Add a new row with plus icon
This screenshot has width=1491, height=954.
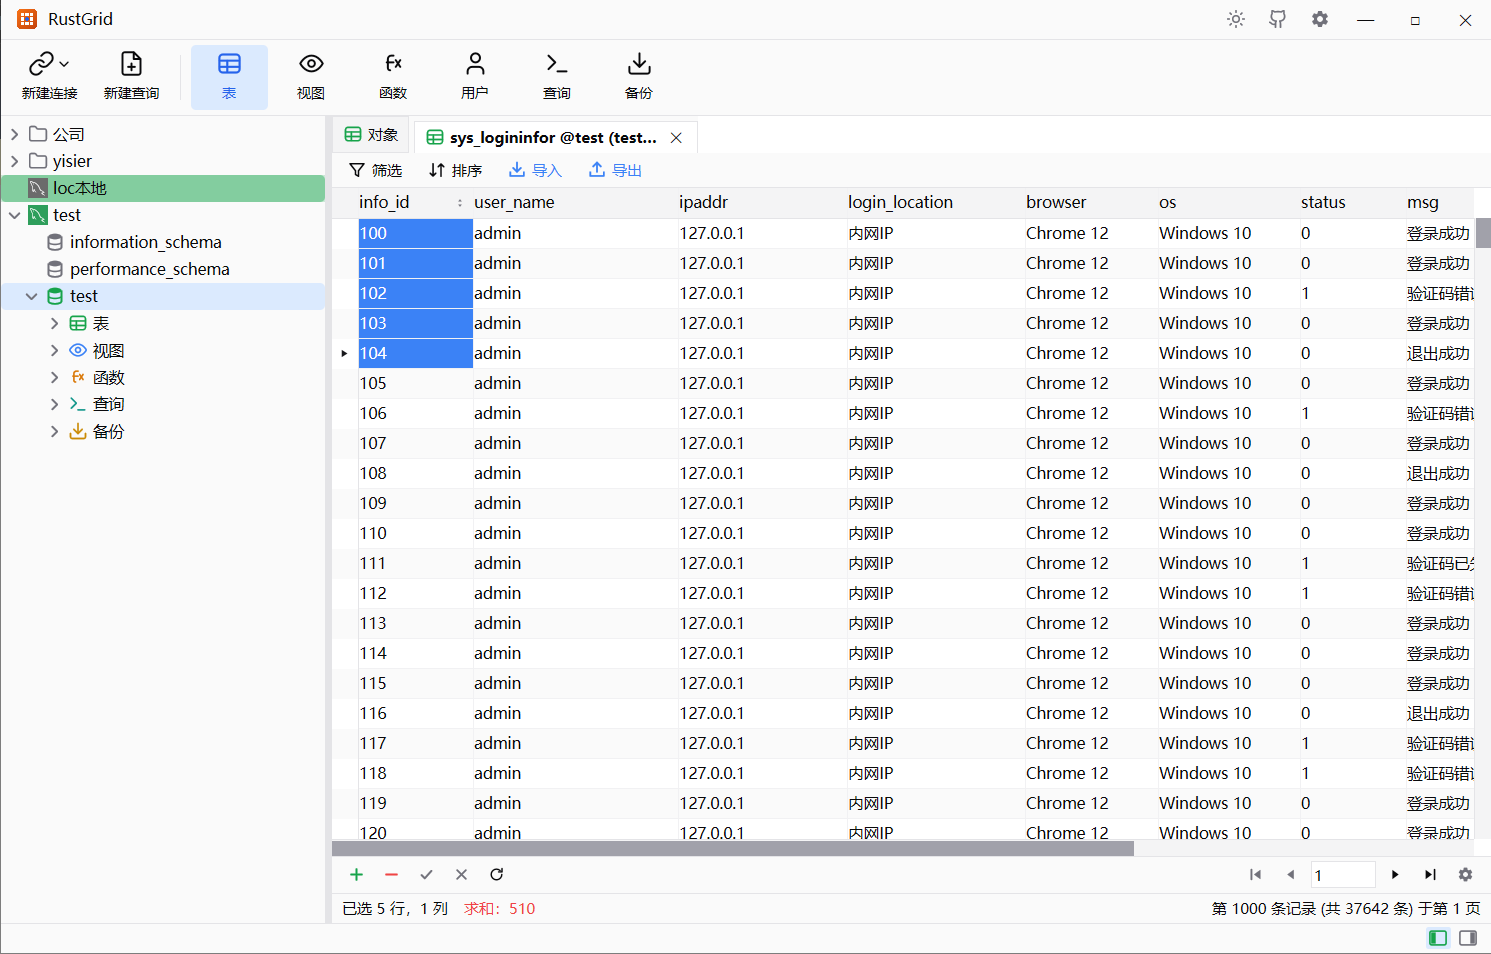click(x=356, y=874)
